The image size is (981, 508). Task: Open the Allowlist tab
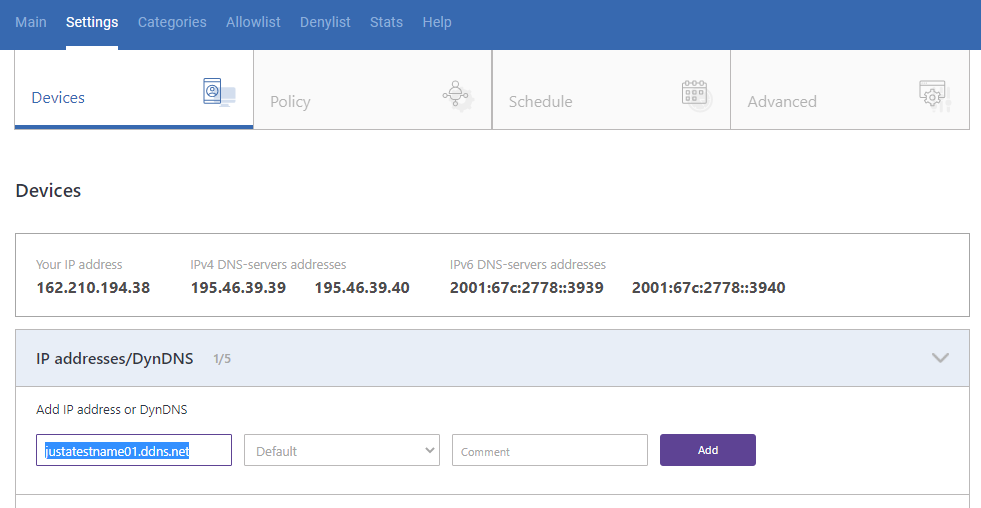pyautogui.click(x=253, y=22)
